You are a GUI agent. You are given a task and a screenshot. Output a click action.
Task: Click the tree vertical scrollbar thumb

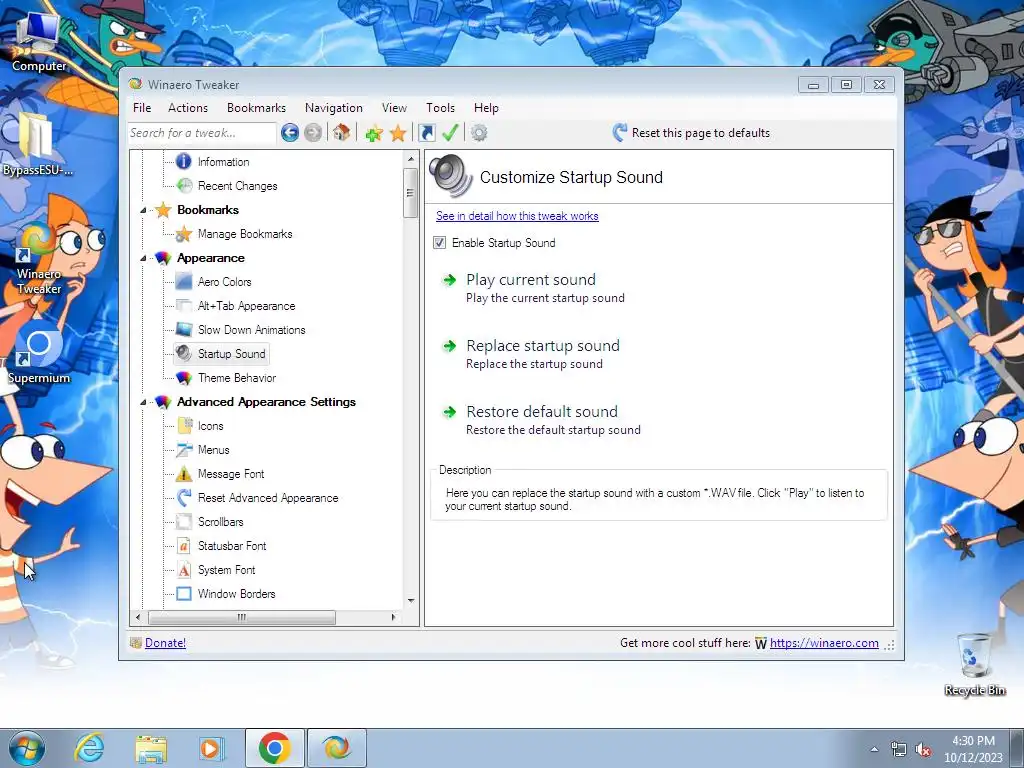pos(410,193)
